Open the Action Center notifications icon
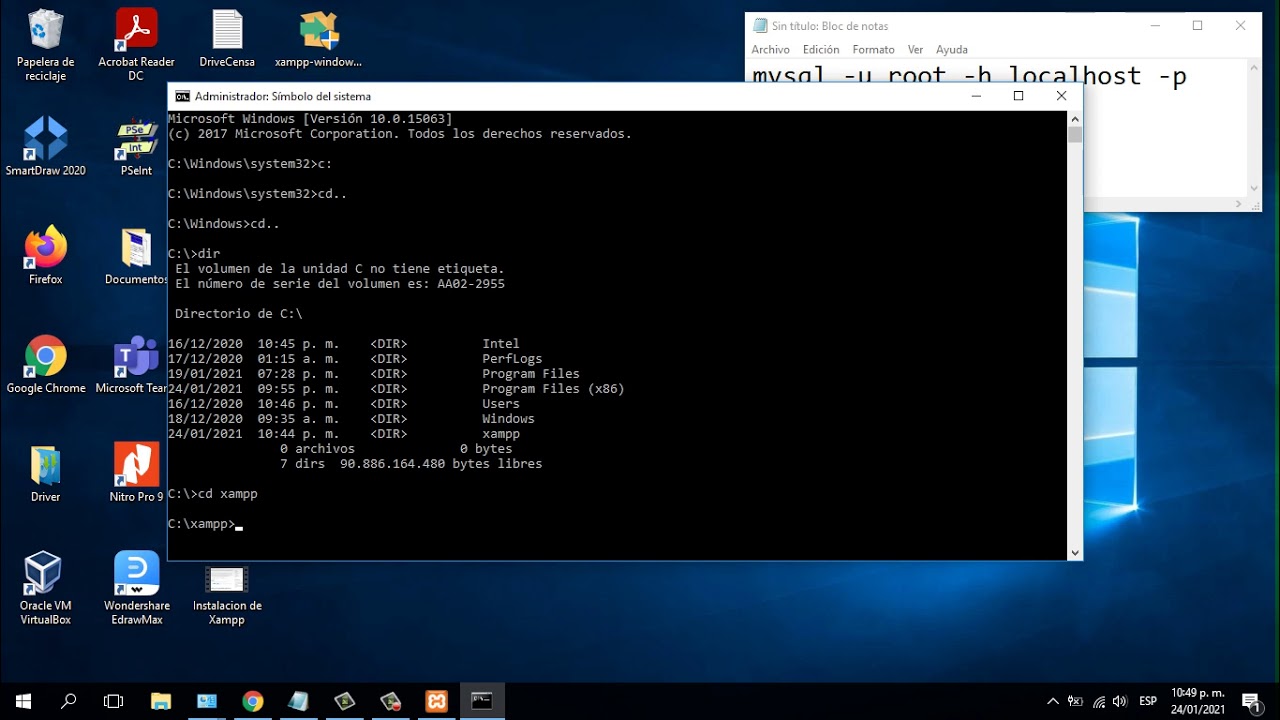Screen dimensions: 1280x720 coord(1250,701)
